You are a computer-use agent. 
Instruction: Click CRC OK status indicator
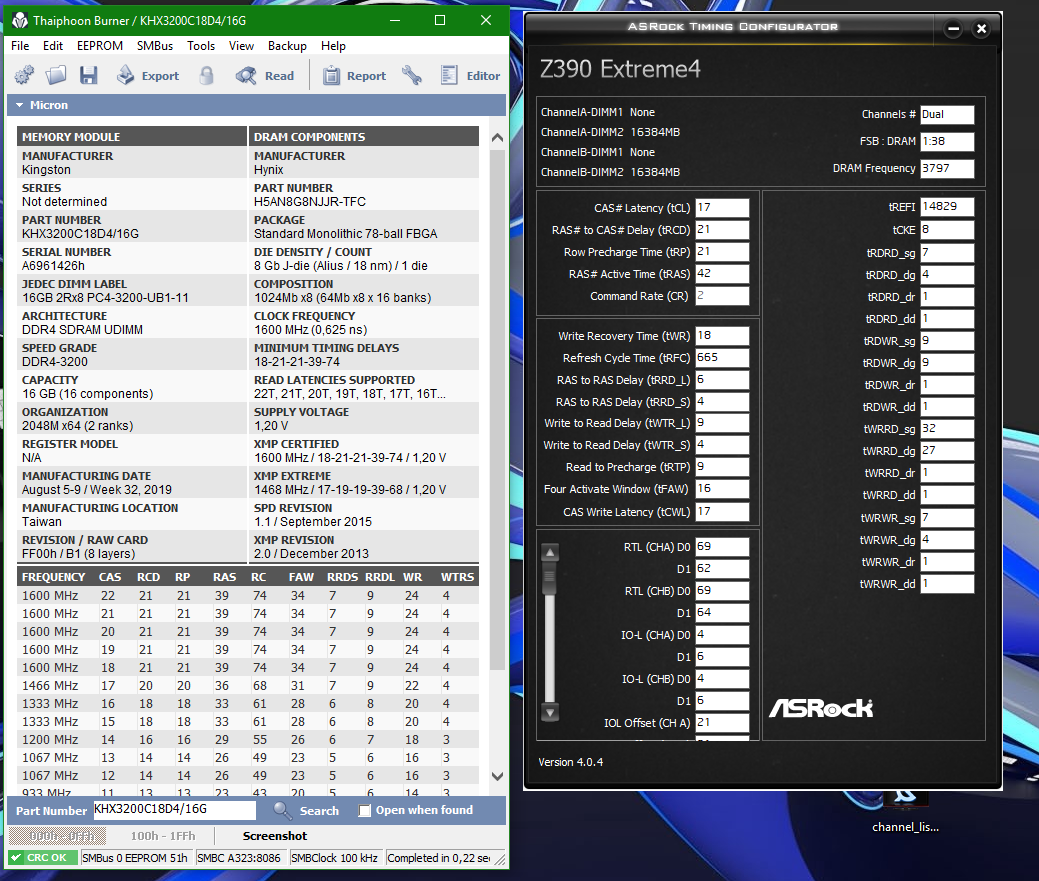point(41,858)
